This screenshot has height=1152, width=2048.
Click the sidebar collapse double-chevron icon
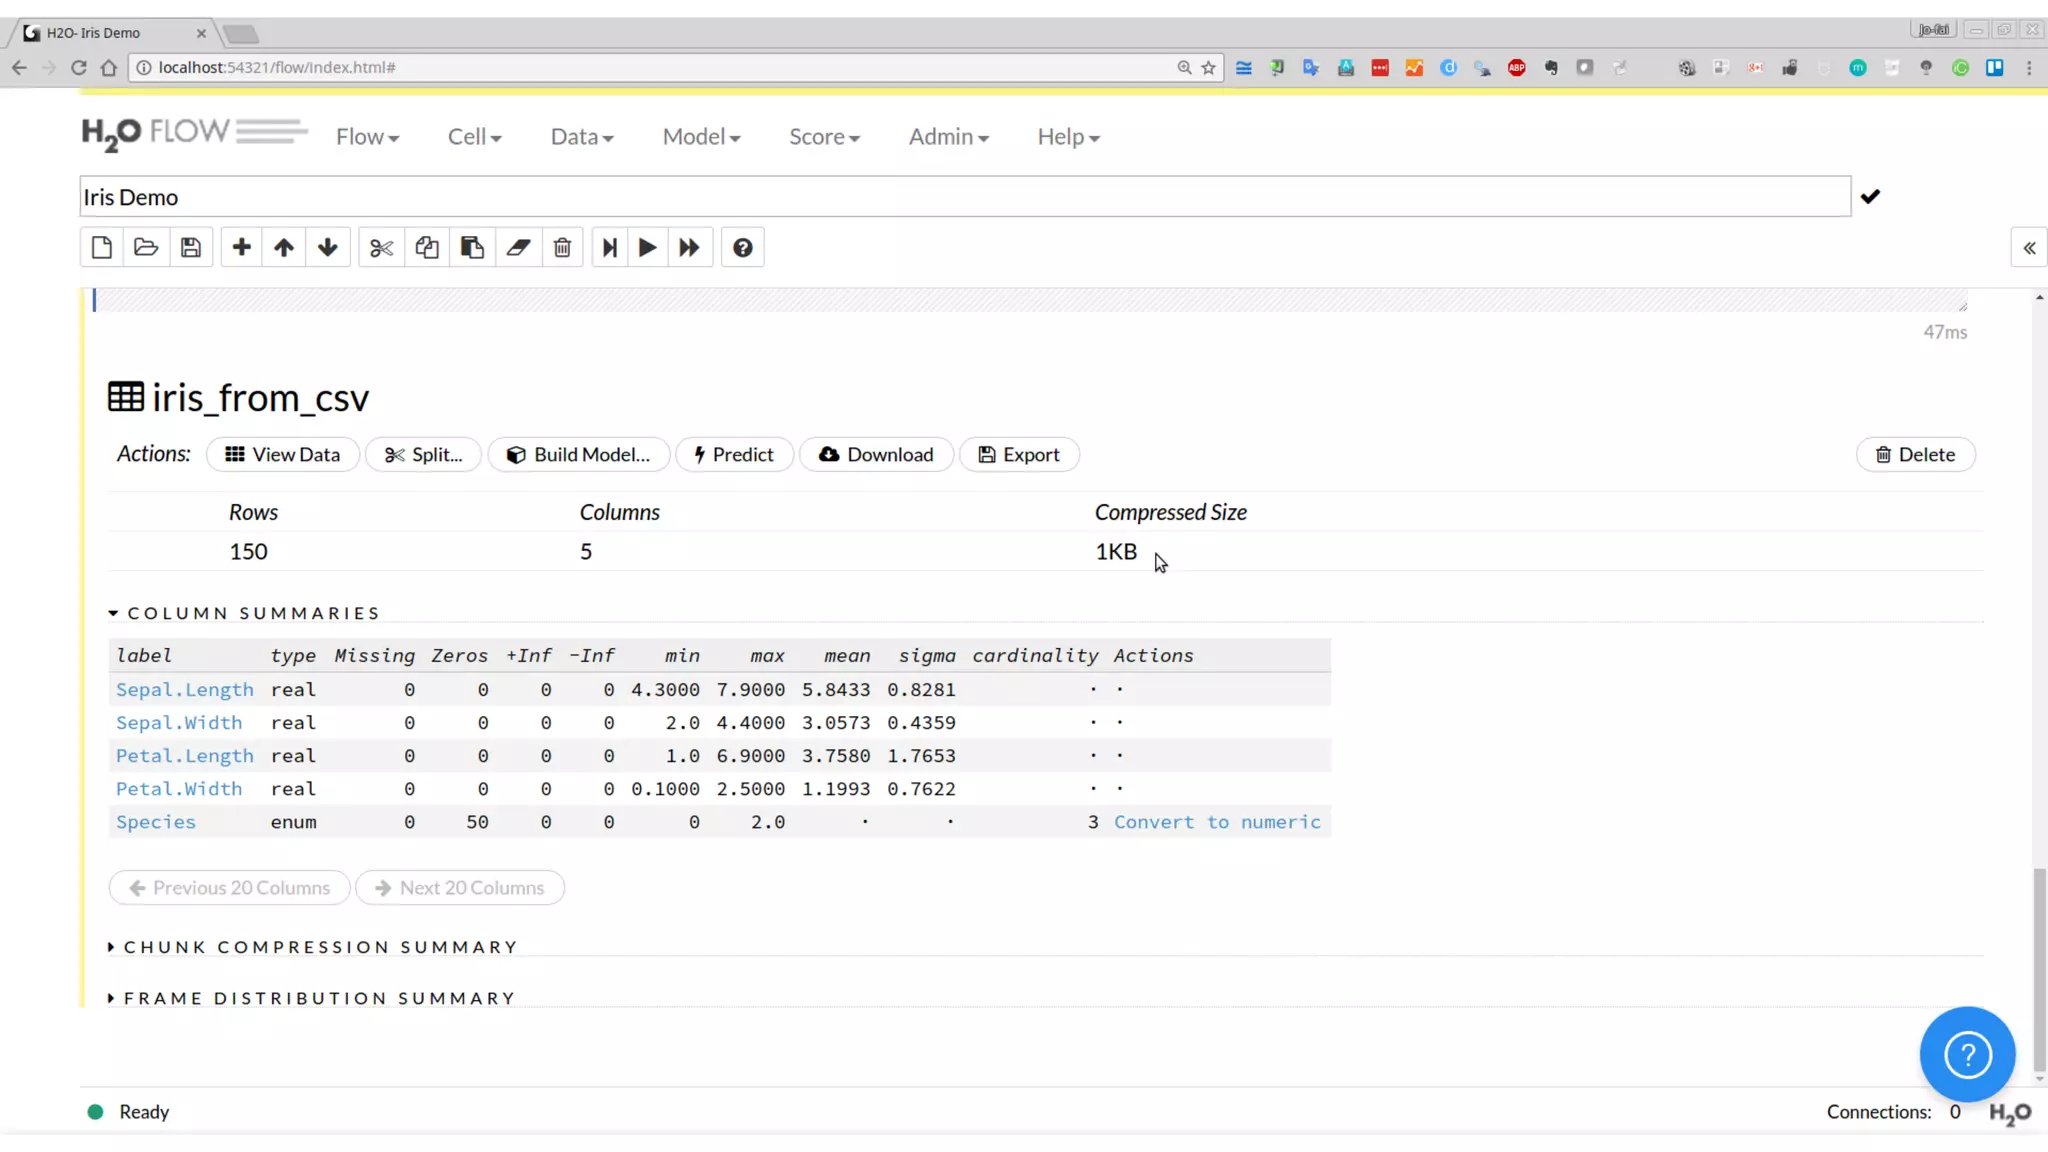pos(2029,248)
